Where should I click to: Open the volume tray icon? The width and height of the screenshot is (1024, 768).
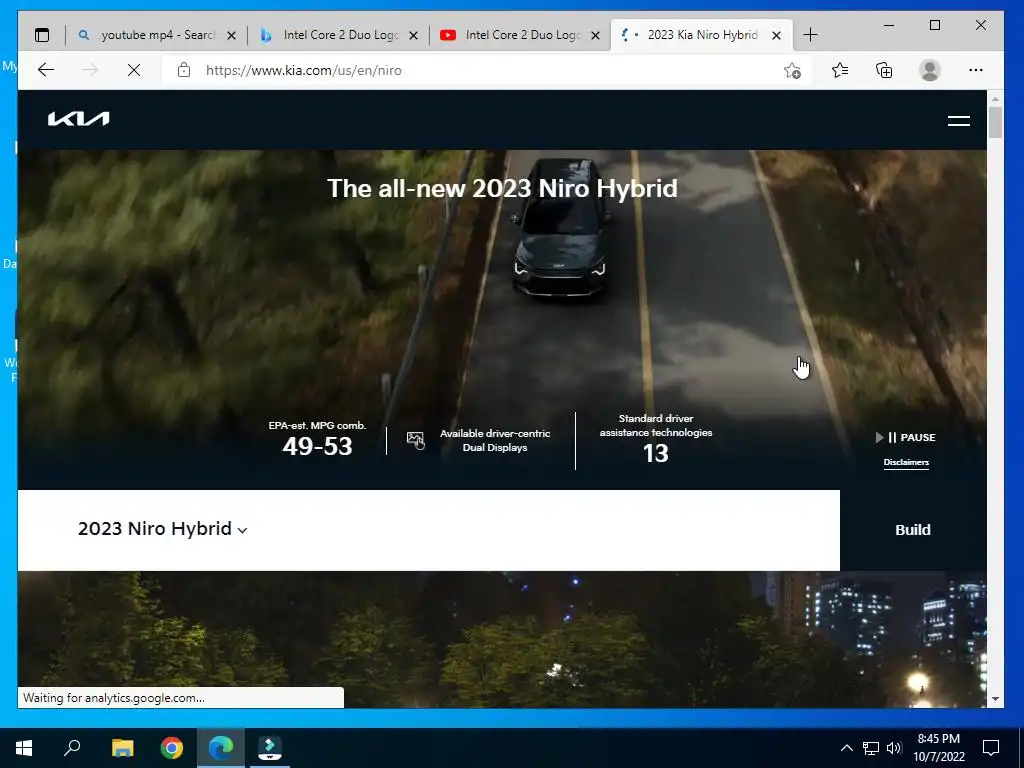[x=894, y=748]
